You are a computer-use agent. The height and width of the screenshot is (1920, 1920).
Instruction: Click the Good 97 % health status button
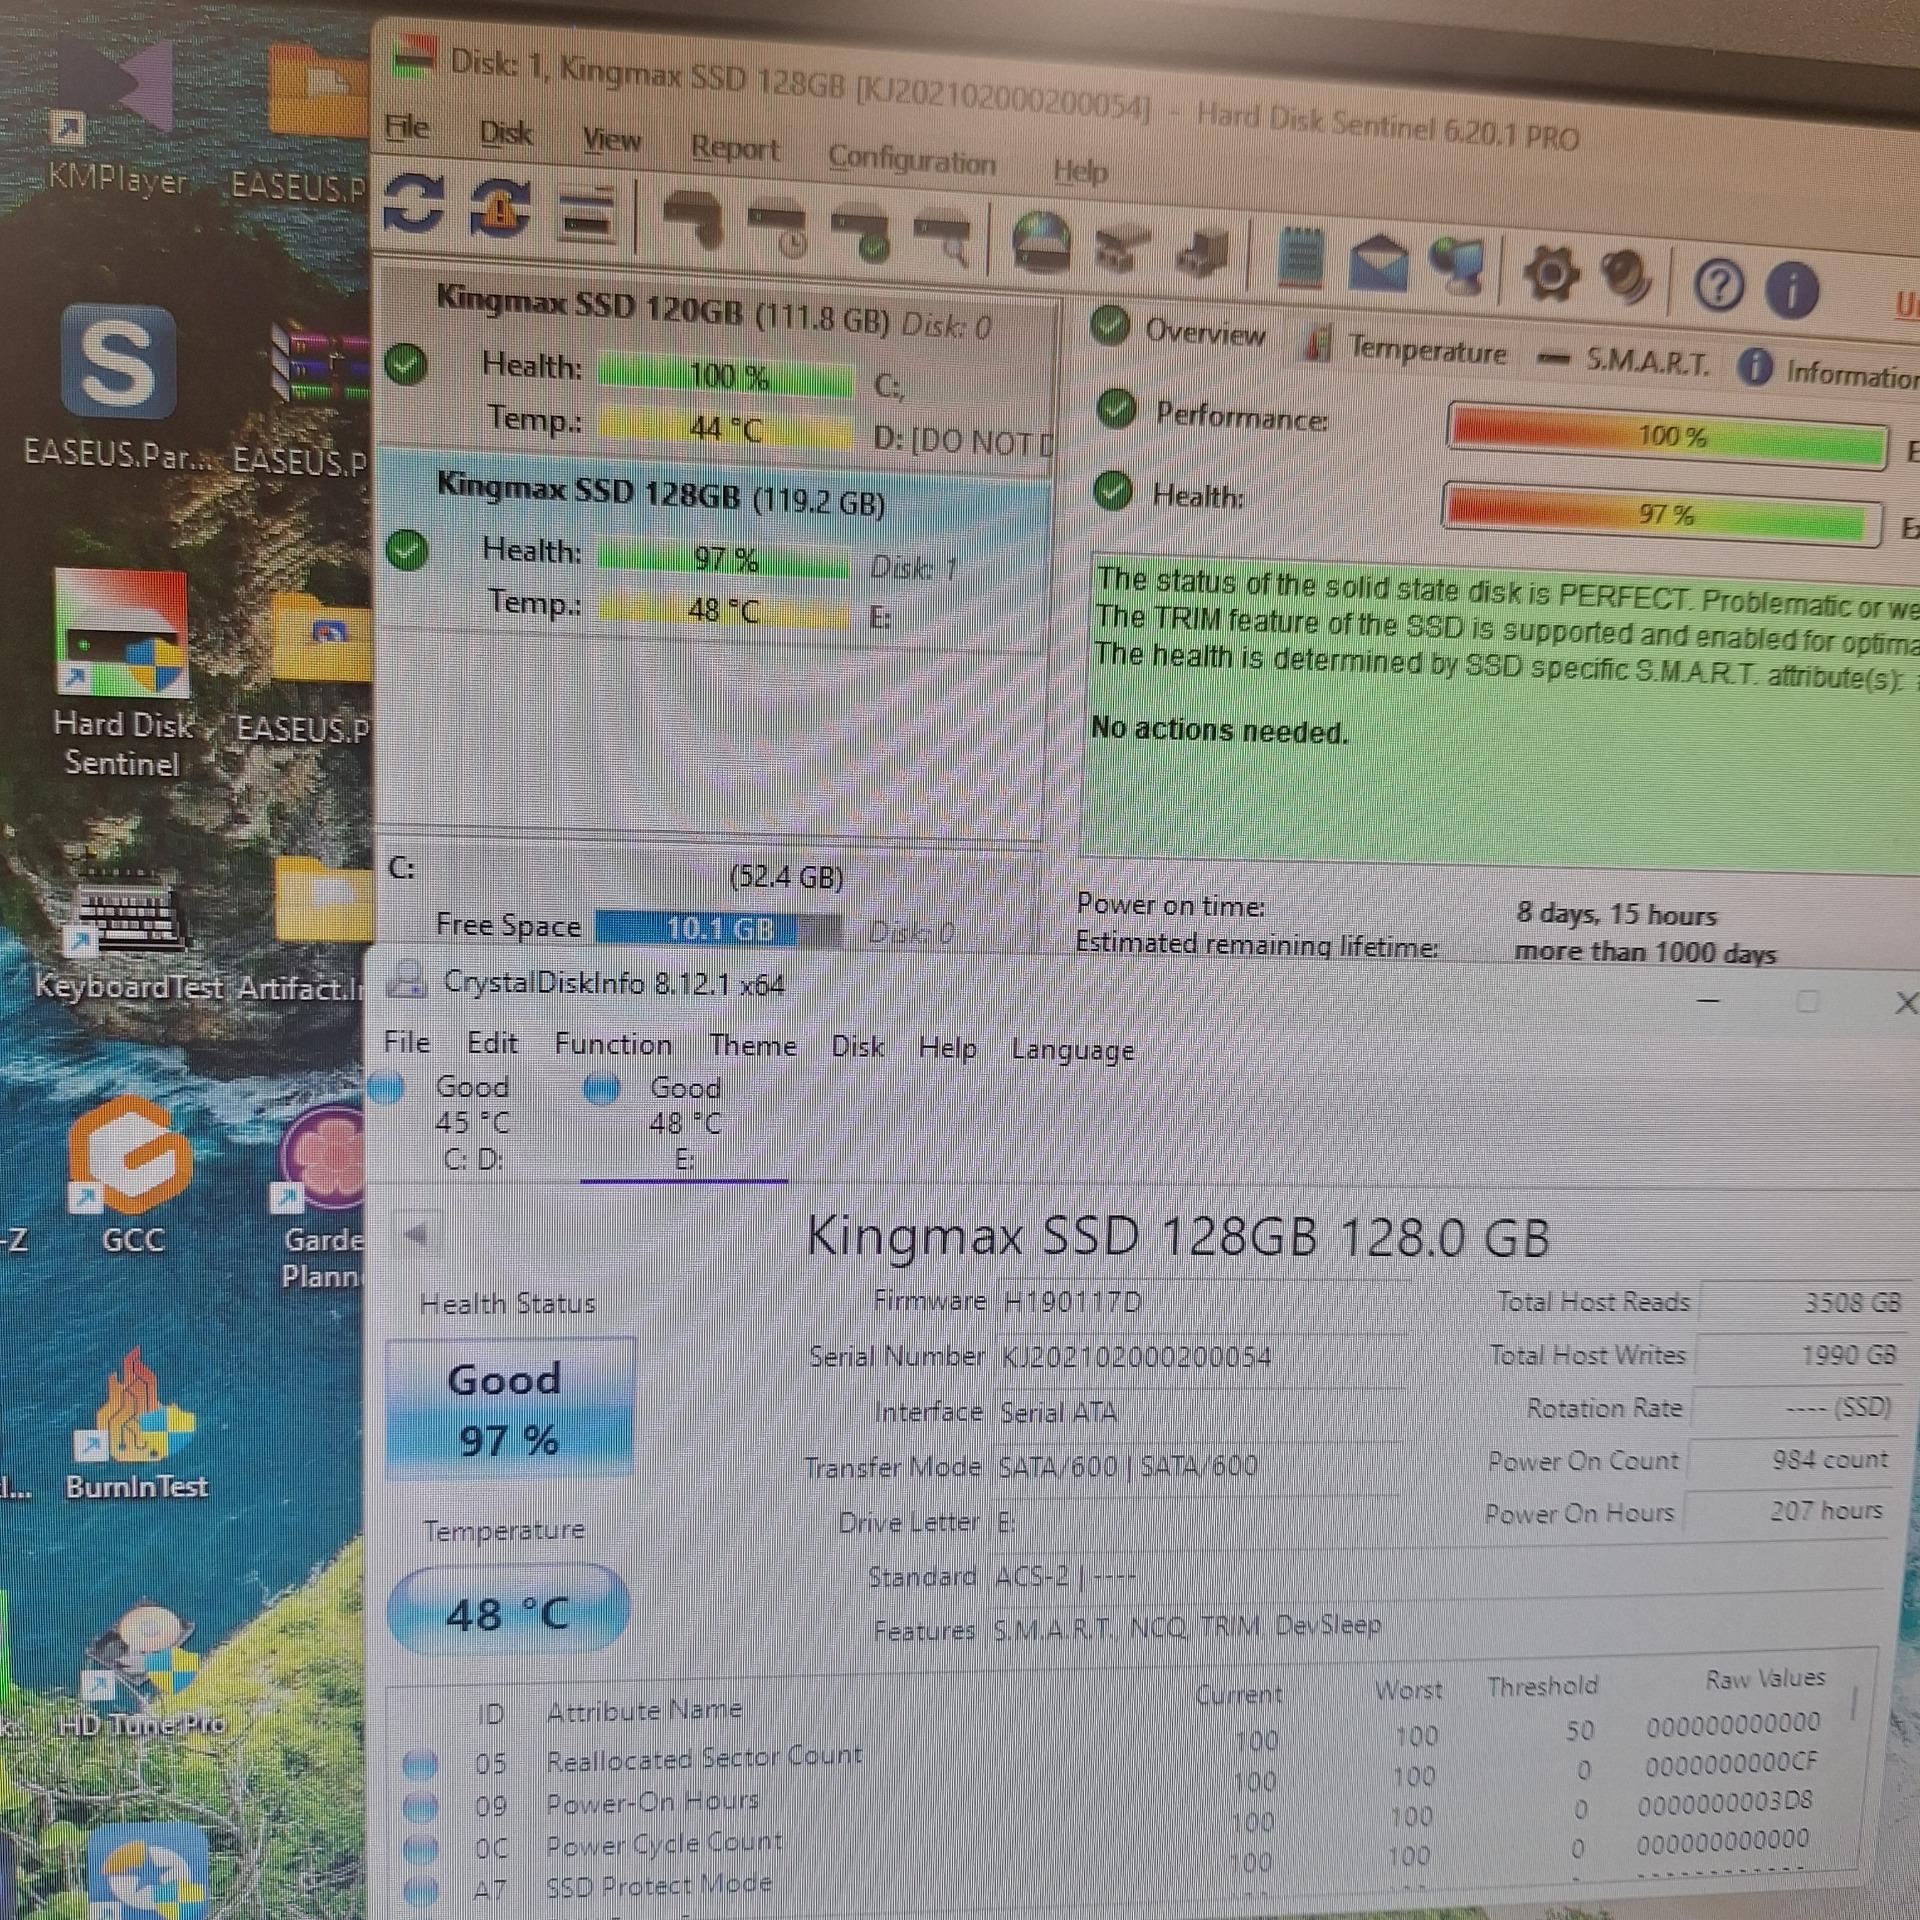click(508, 1408)
